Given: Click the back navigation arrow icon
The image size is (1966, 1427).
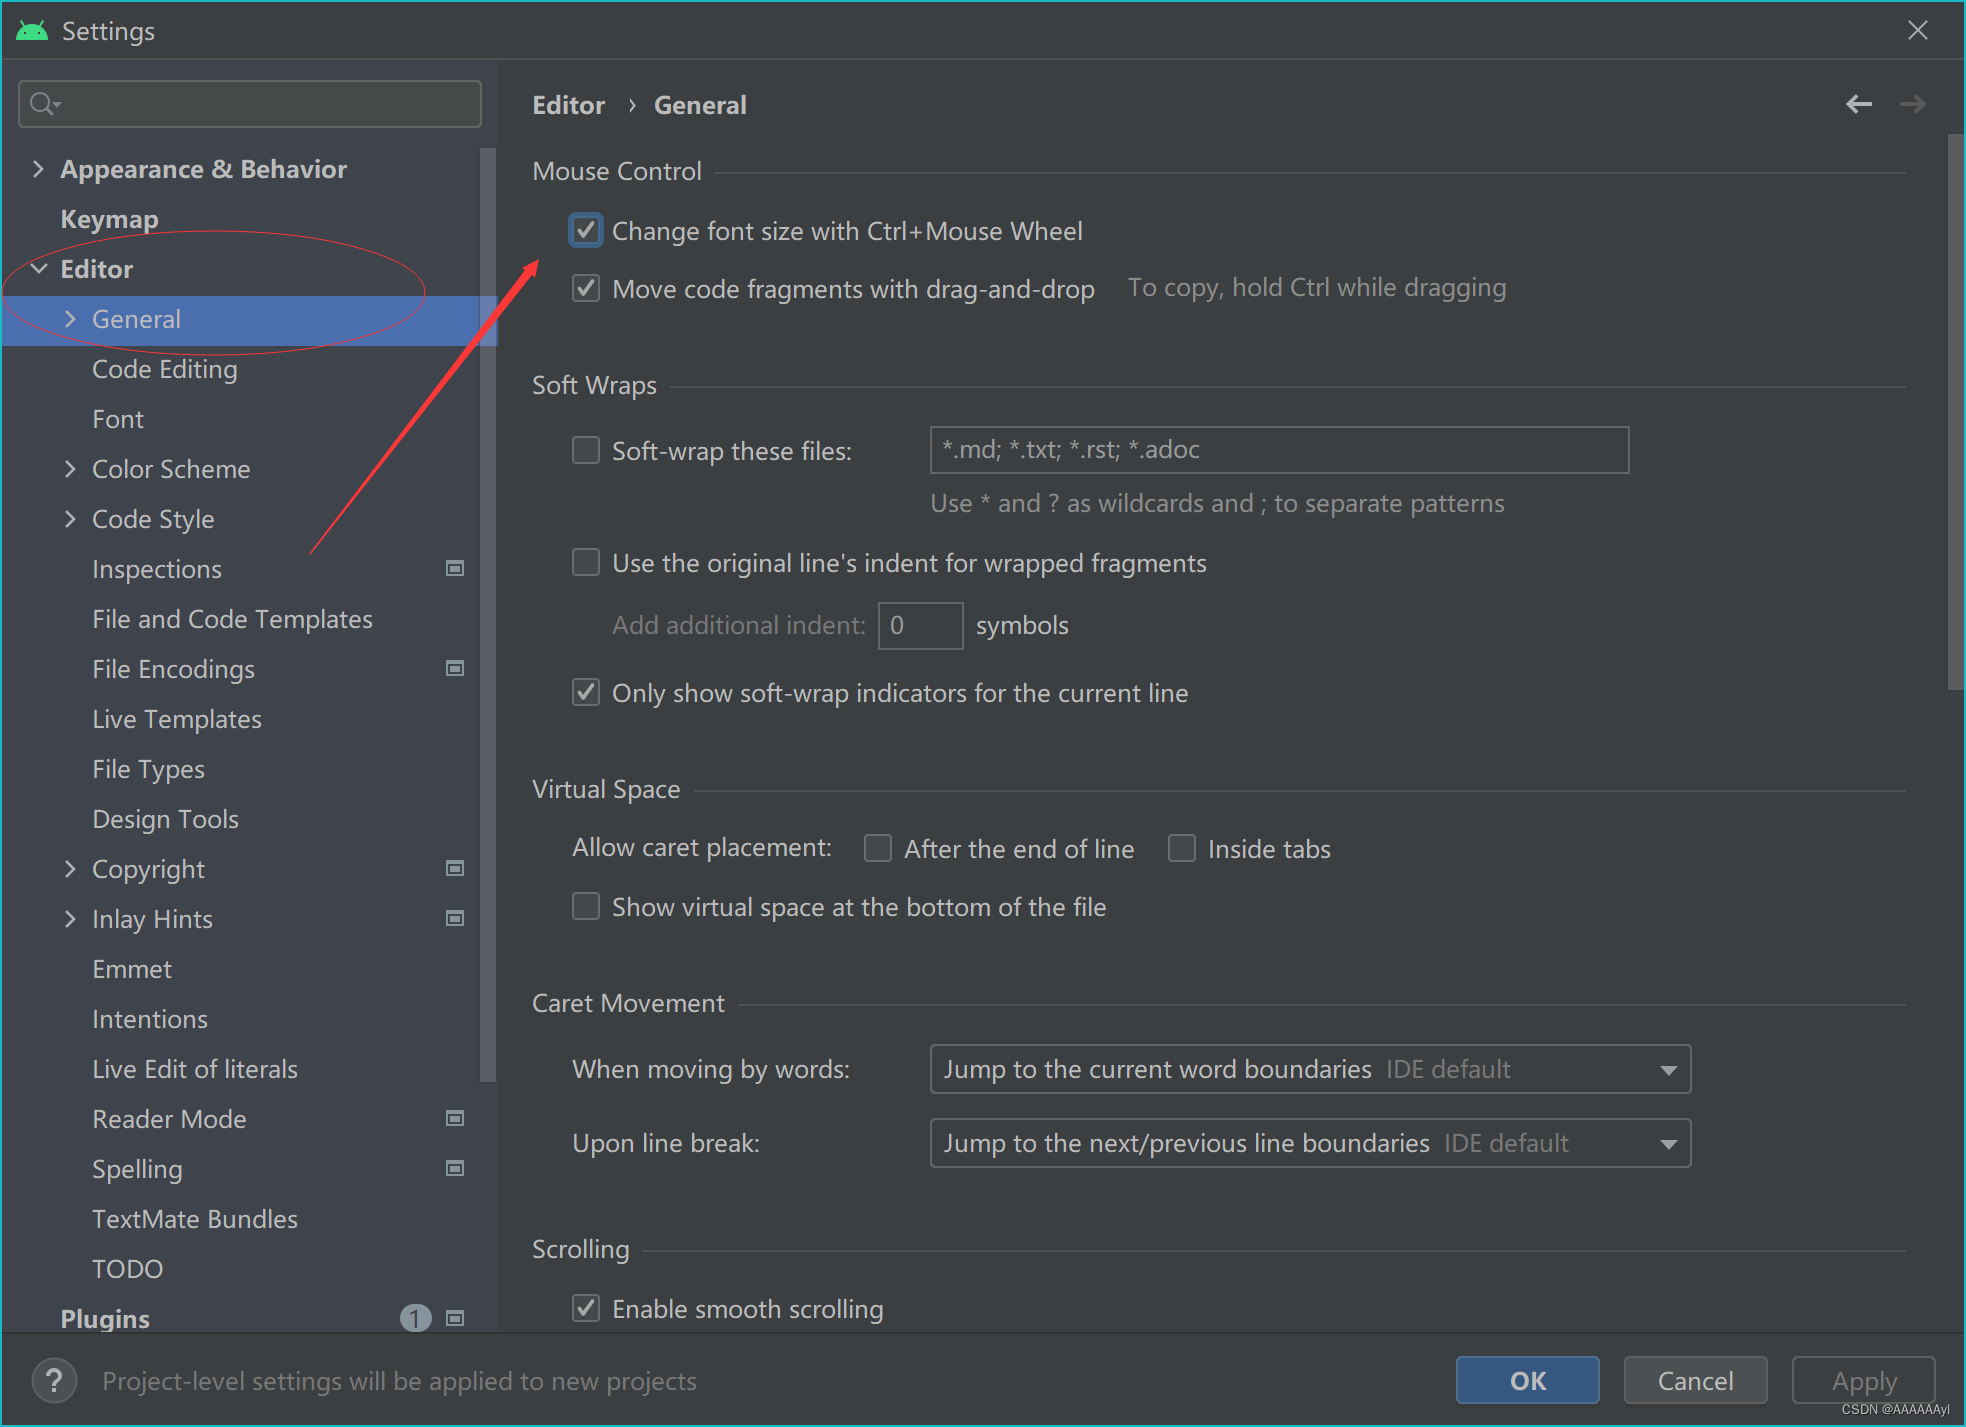Looking at the screenshot, I should pyautogui.click(x=1858, y=104).
